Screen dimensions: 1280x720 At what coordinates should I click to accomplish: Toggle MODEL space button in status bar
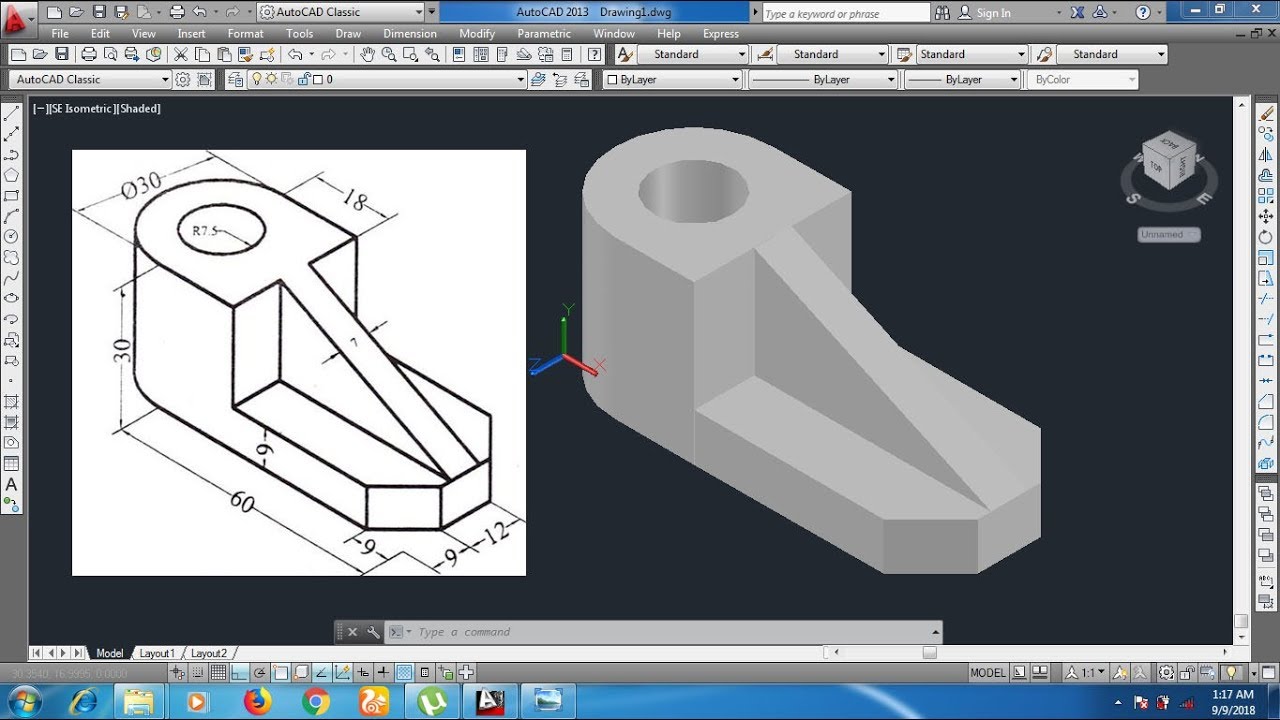987,673
